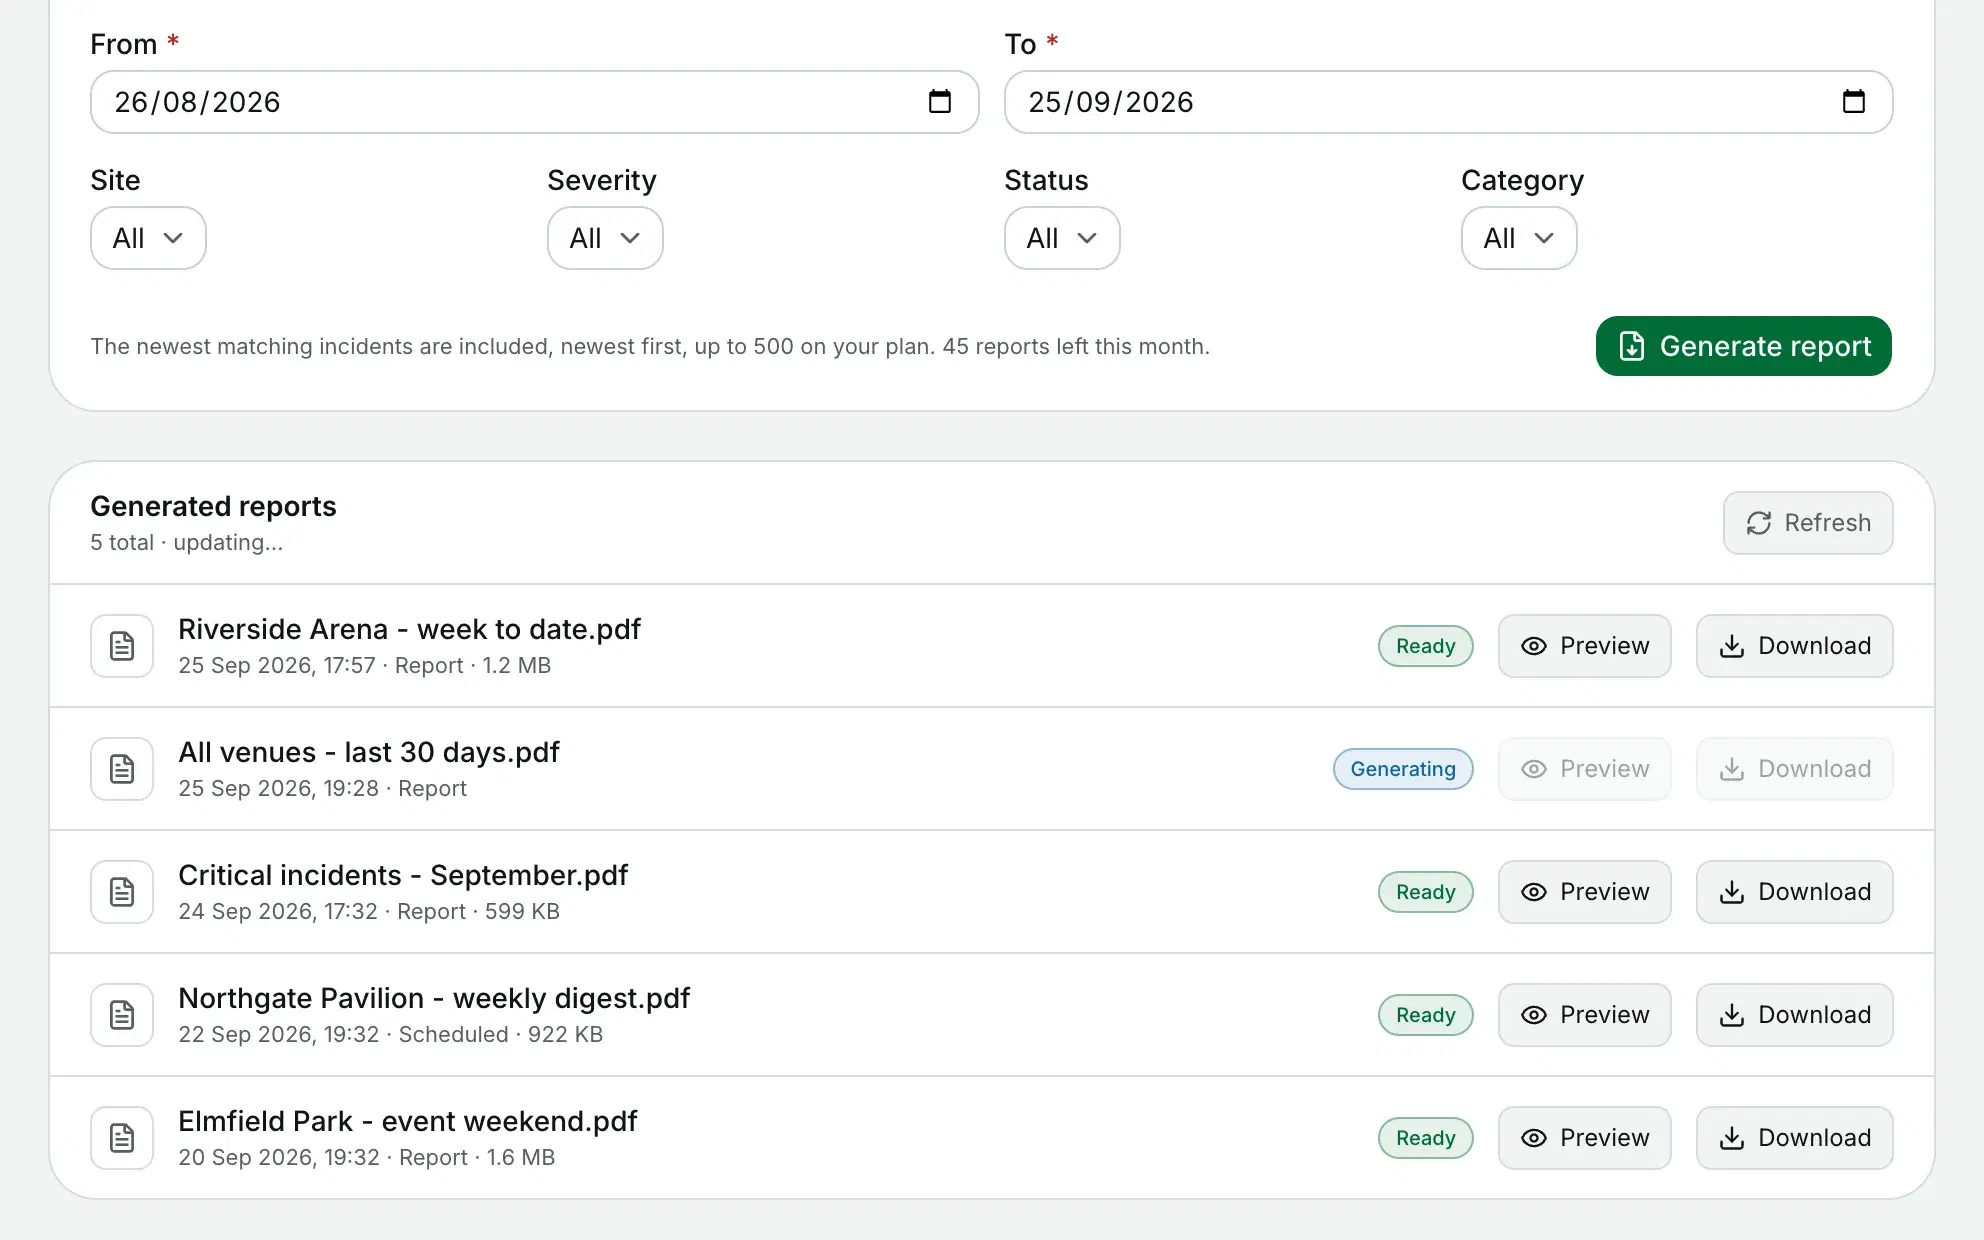Open the From date calendar picker icon

pos(939,102)
